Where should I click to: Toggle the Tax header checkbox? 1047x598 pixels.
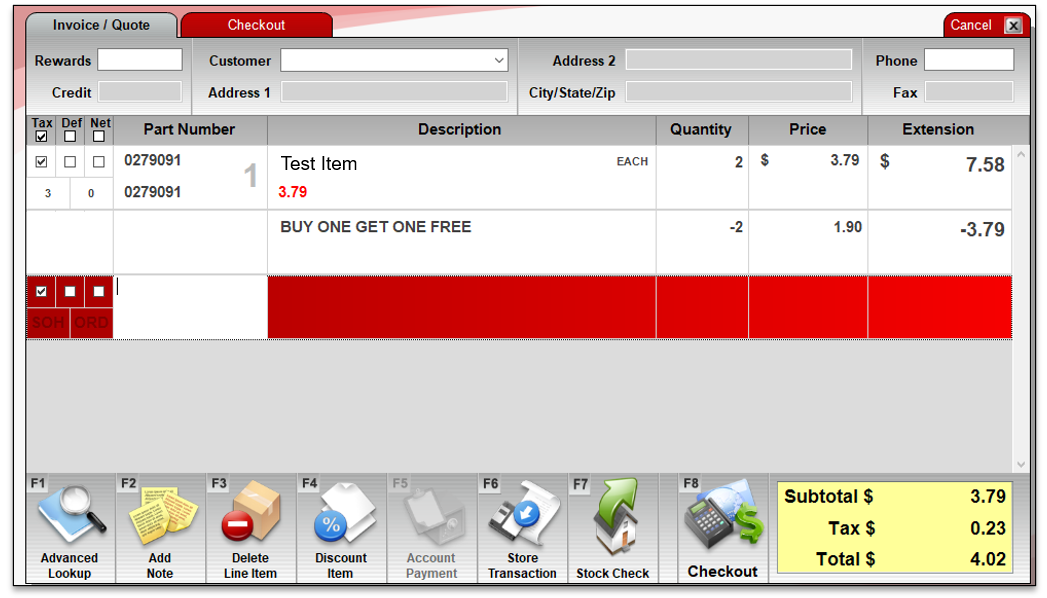(41, 137)
